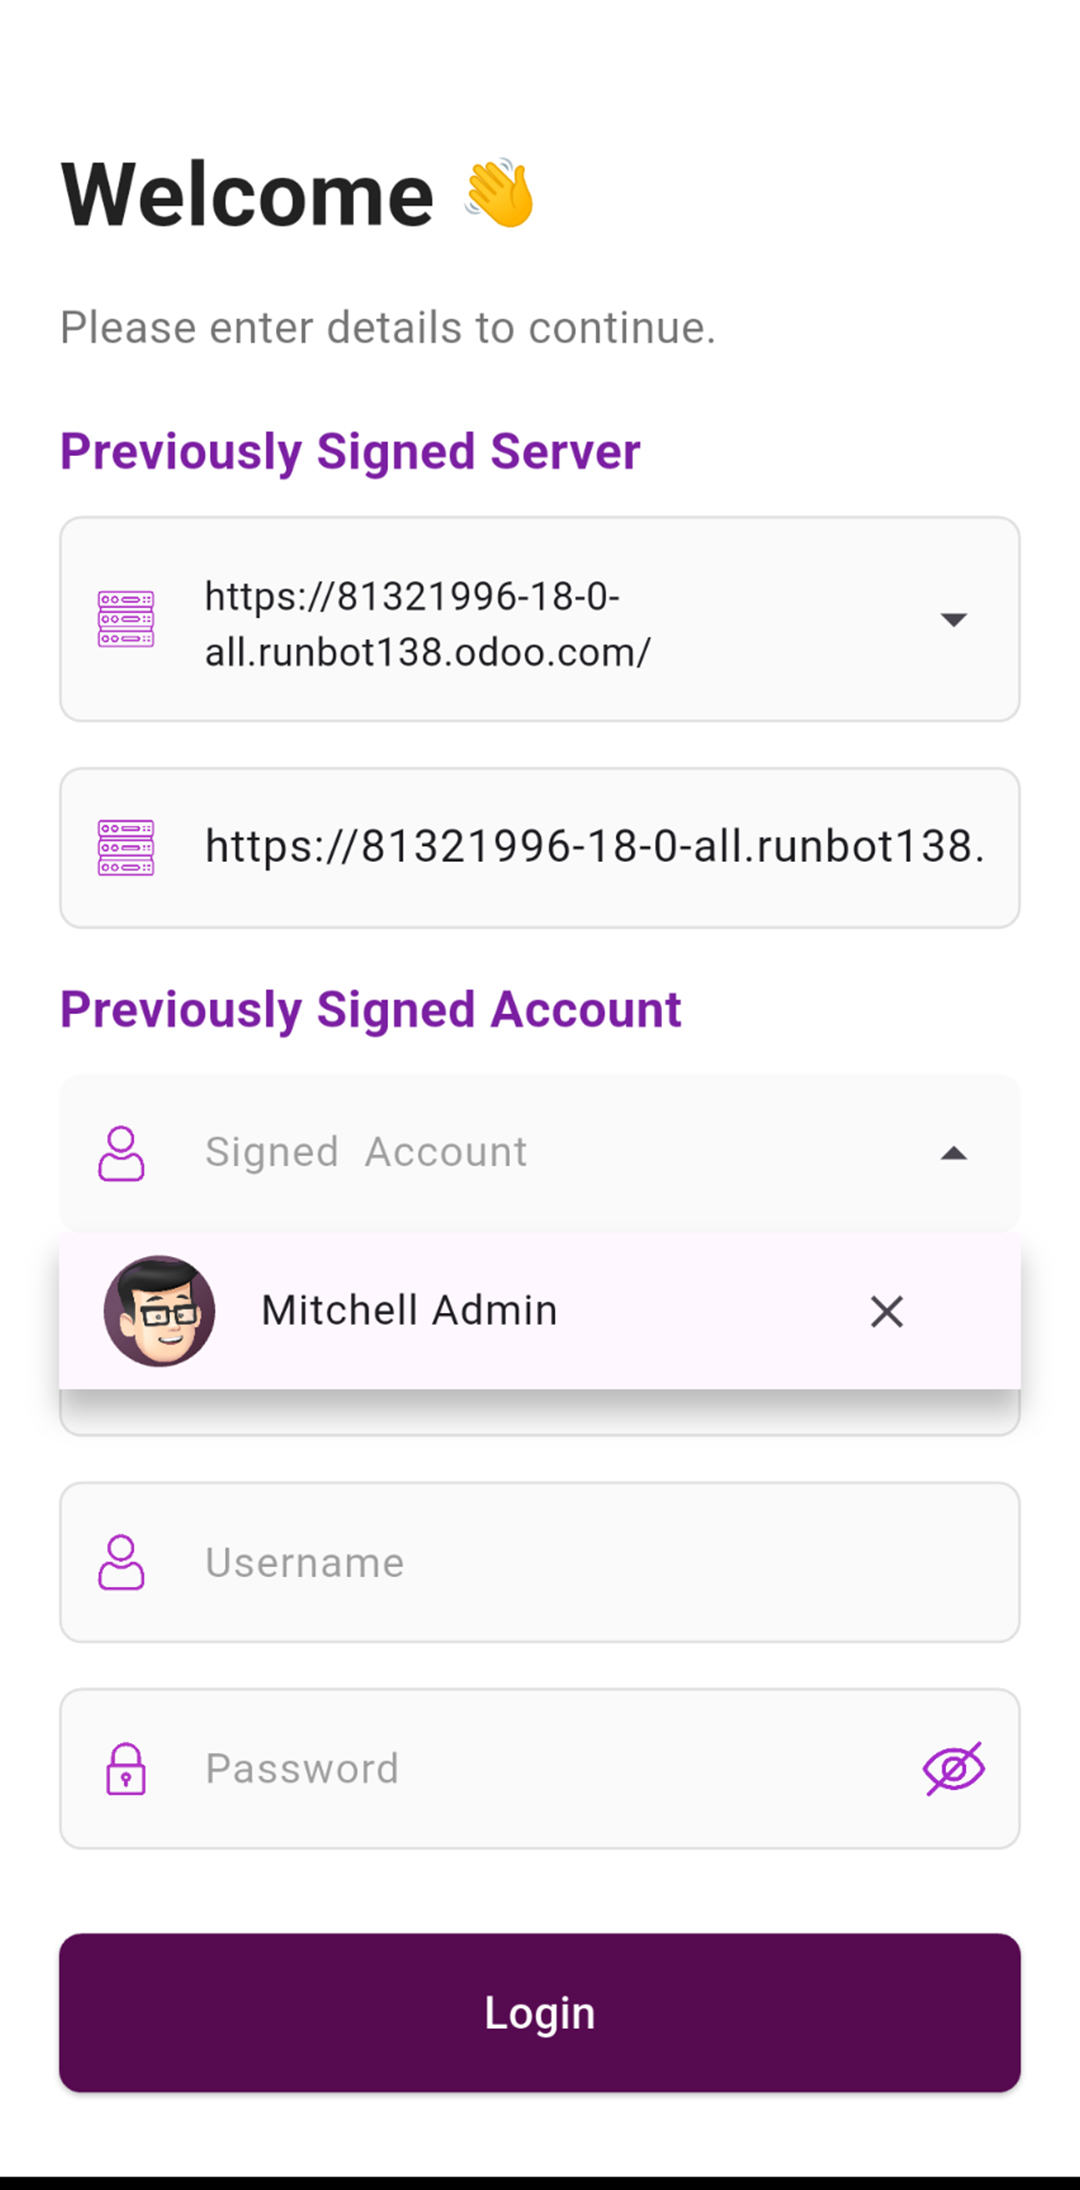
Task: Click the padlock icon in the Password field
Action: point(126,1768)
